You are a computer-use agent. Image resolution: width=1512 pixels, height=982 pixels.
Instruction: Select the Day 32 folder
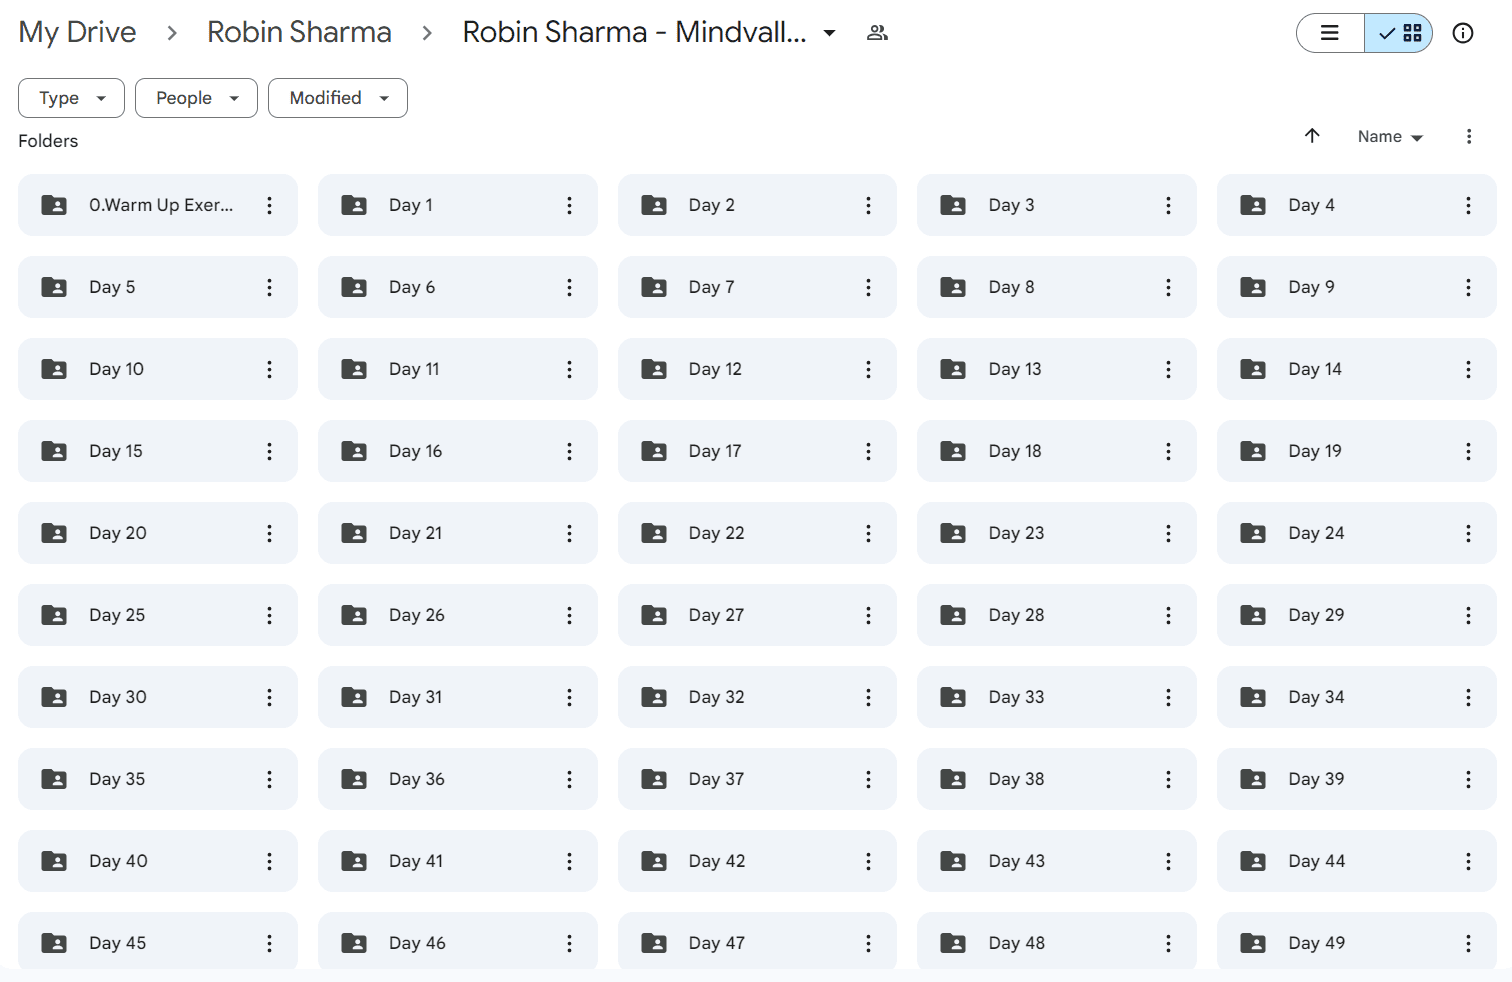pyautogui.click(x=757, y=697)
